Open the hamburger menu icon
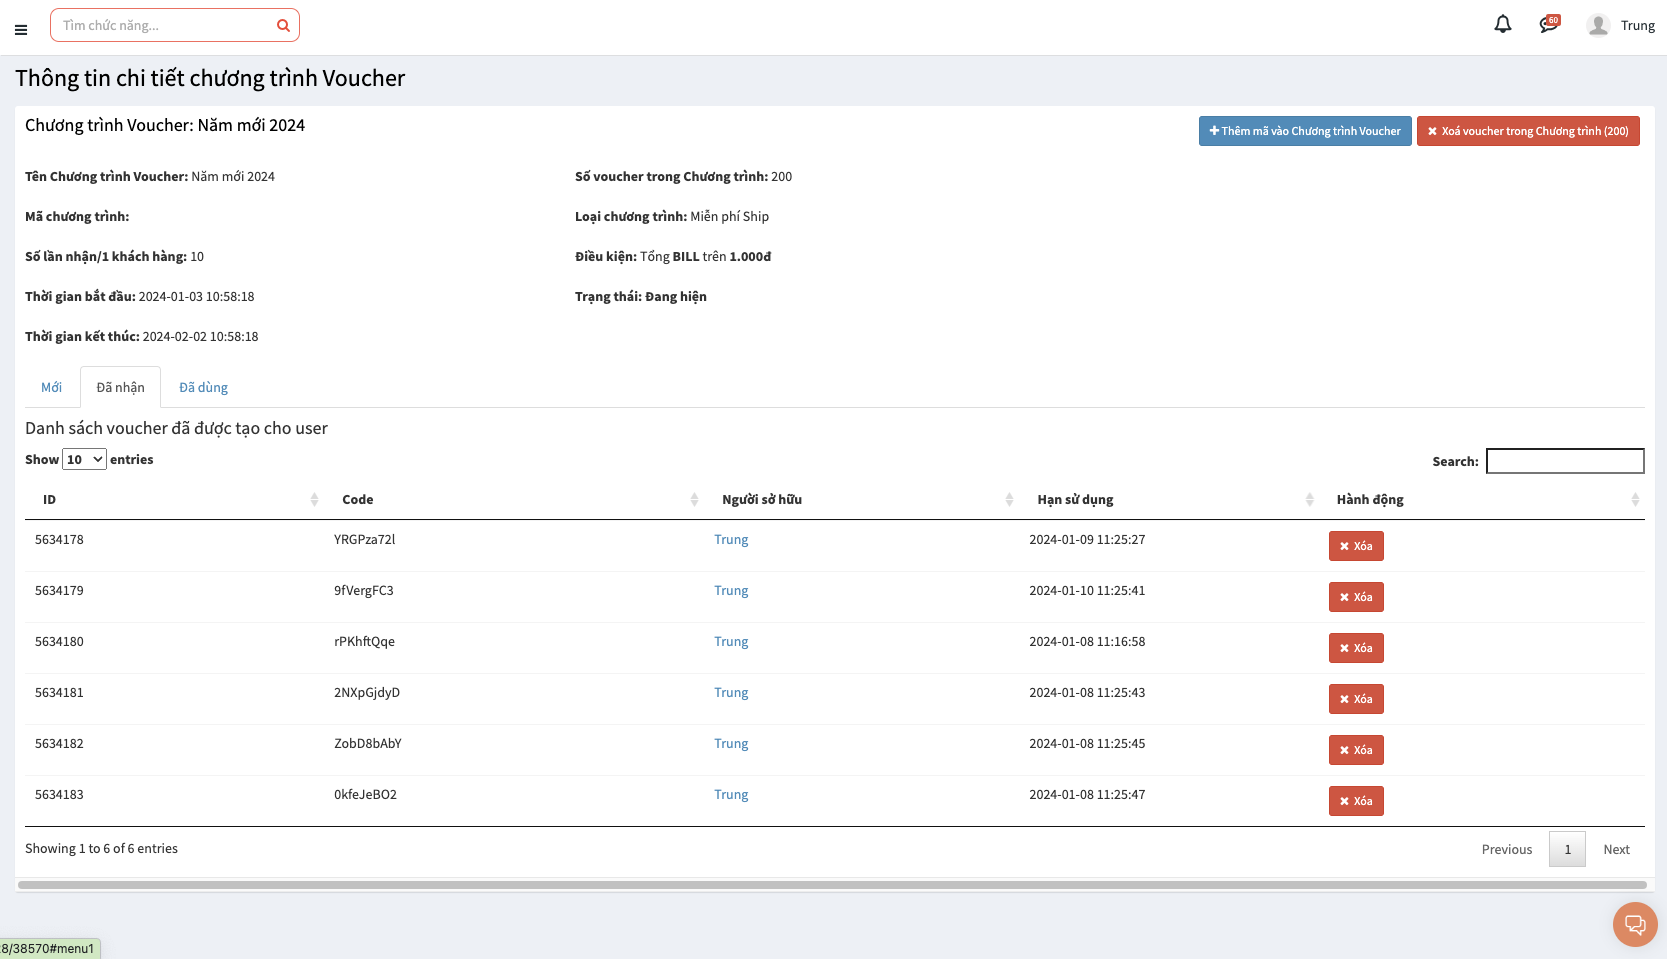 point(21,30)
